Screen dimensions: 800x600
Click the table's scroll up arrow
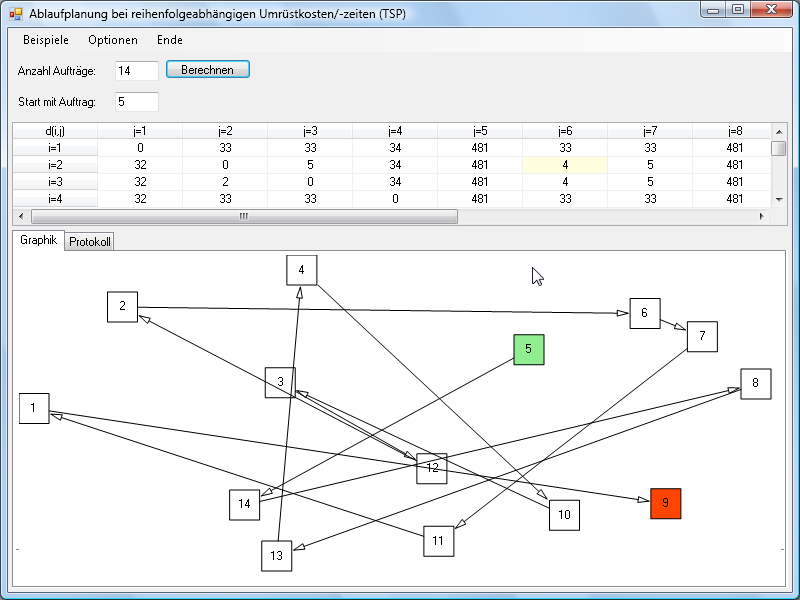point(778,131)
